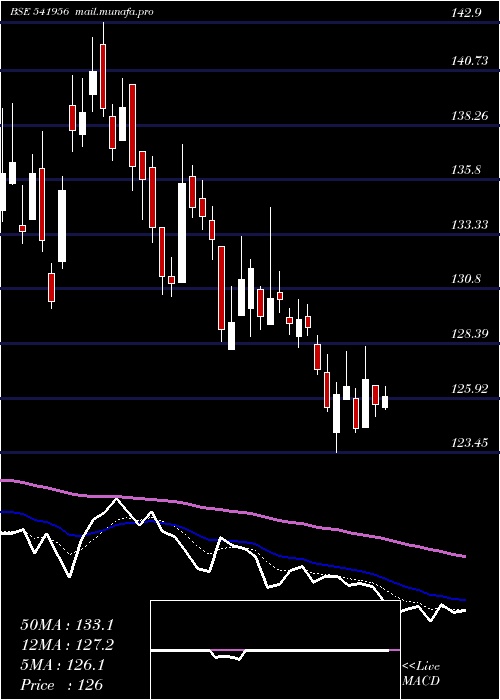The image size is (500, 700).
Task: Select the 138.26 price axis label
Action: tap(470, 116)
